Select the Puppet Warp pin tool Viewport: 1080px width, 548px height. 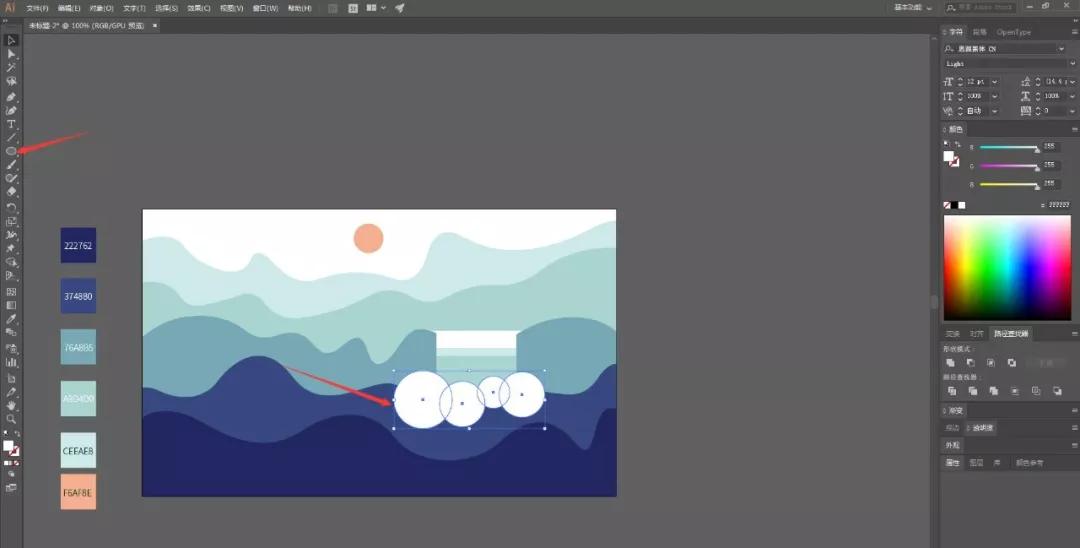(x=11, y=247)
